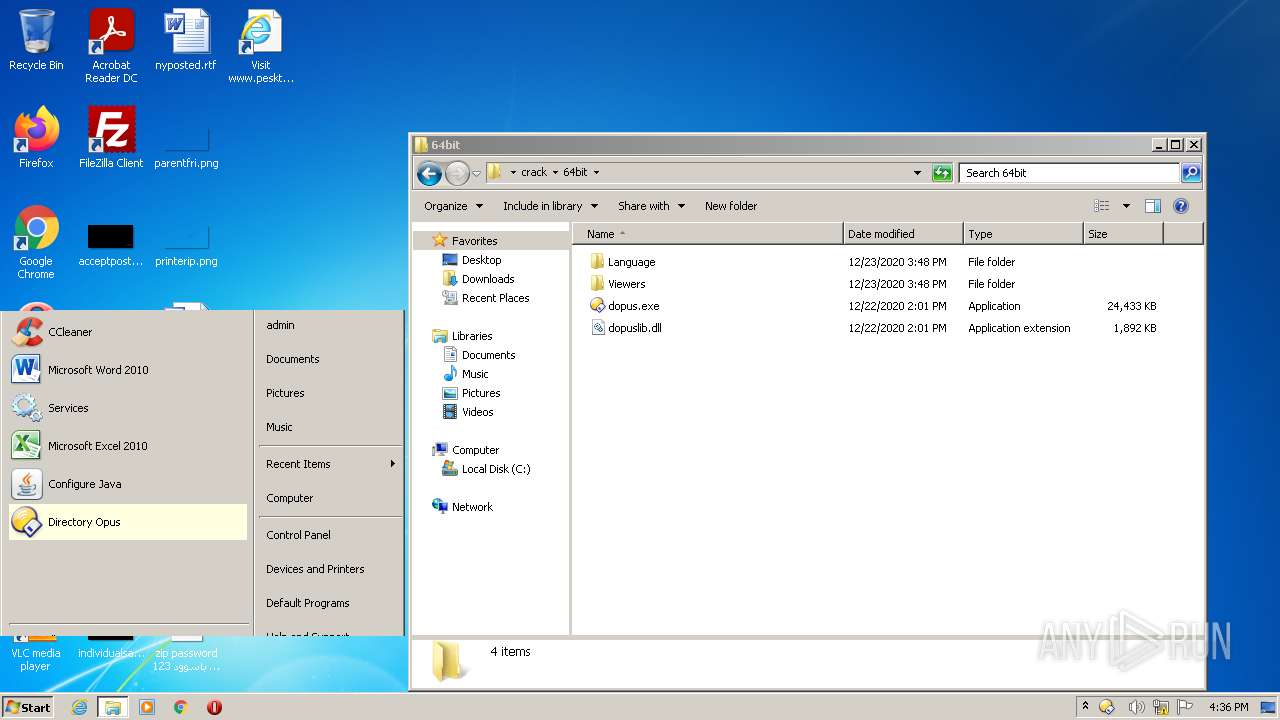
Task: Open Explorer help icon
Action: click(x=1181, y=206)
